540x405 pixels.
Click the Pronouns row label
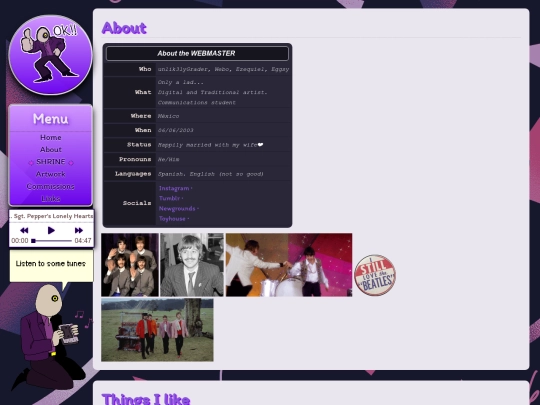point(135,159)
